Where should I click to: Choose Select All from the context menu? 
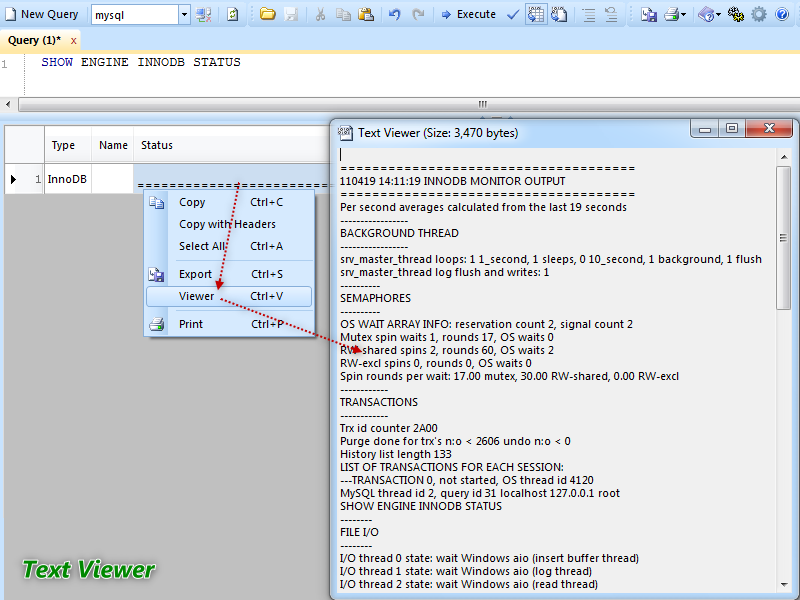[x=229, y=246]
